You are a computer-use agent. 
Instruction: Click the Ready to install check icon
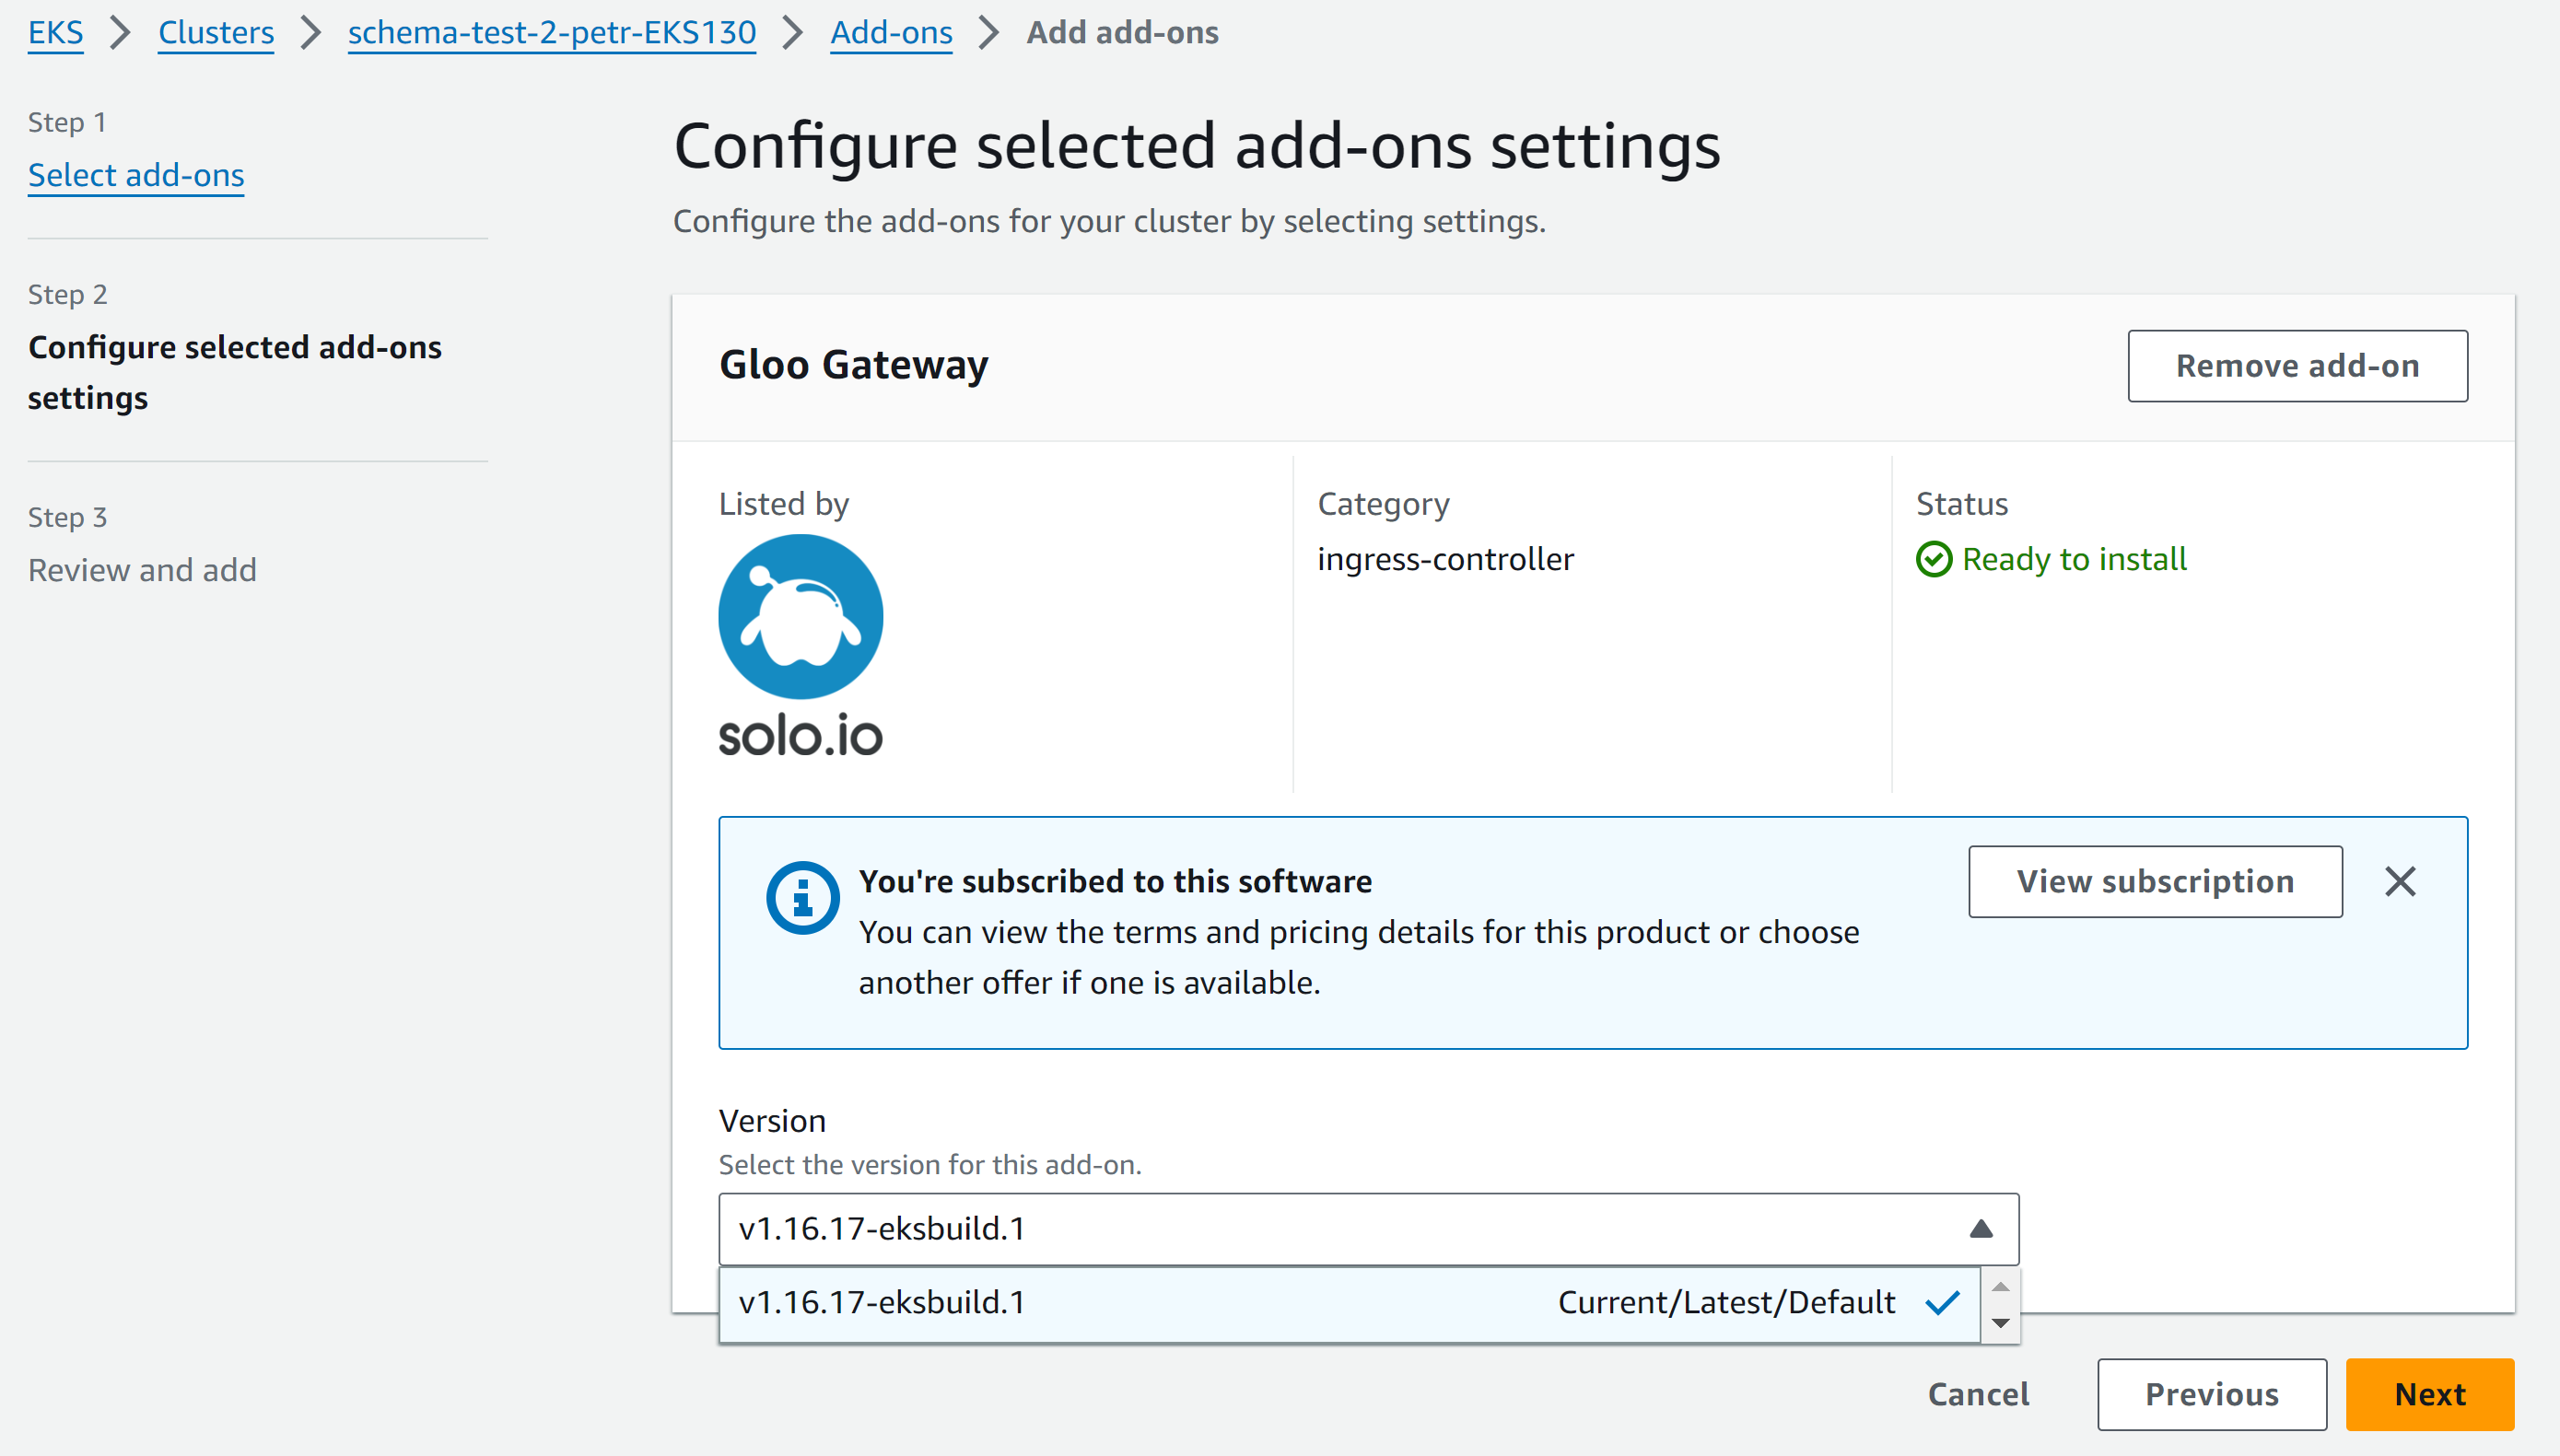coord(1933,559)
